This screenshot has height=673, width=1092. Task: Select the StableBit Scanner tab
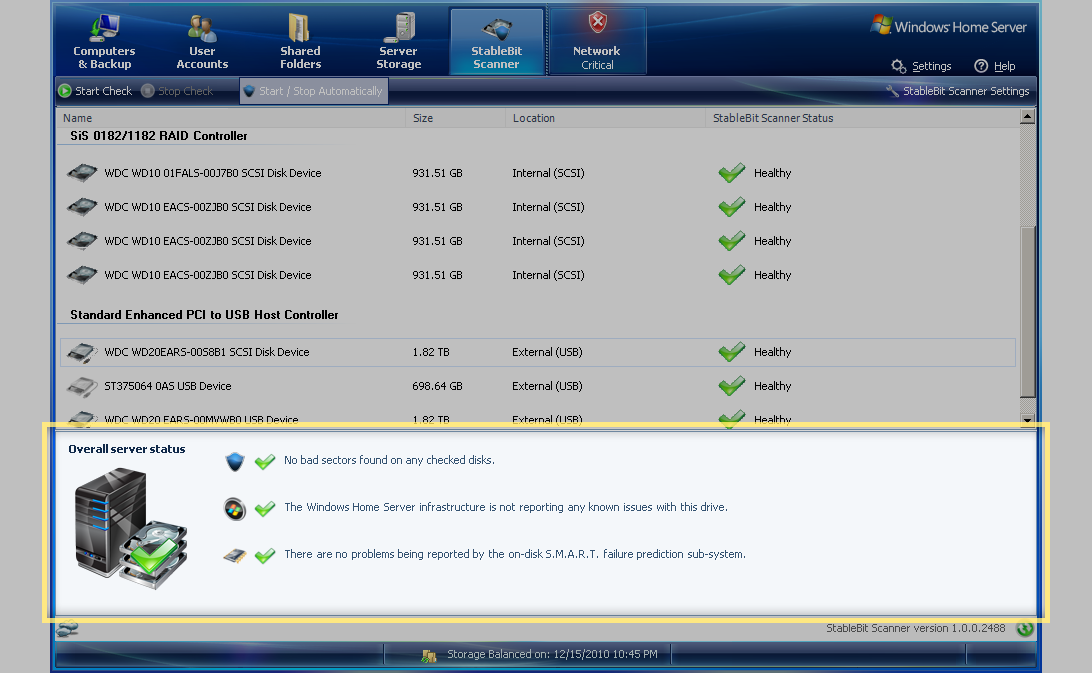[x=497, y=42]
